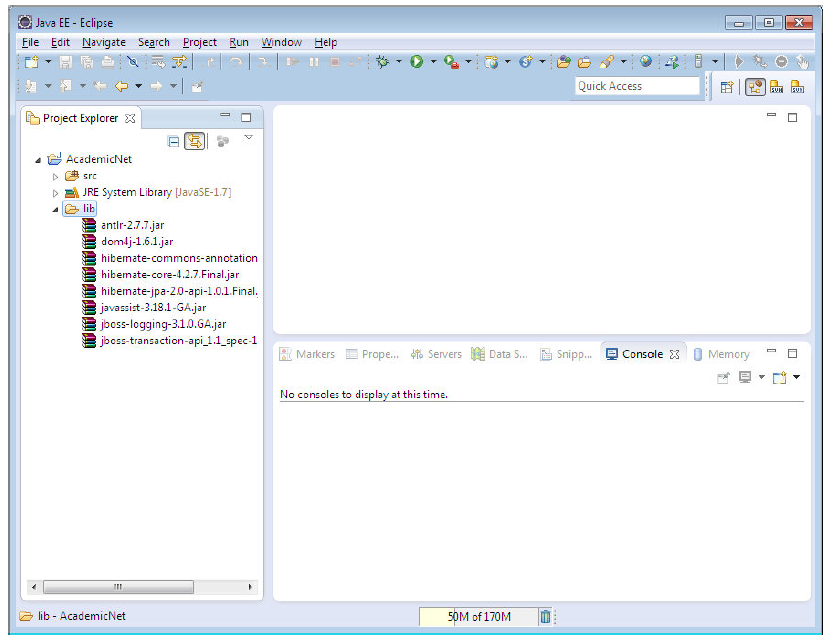Click the Quick Access field

coord(637,86)
